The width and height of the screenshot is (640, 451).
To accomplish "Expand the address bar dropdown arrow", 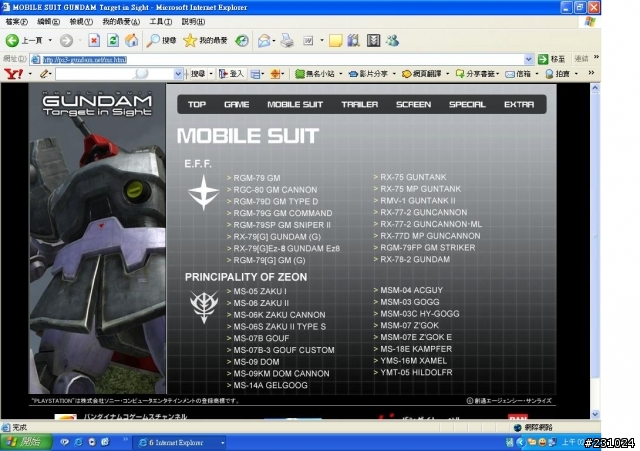I will [x=529, y=59].
